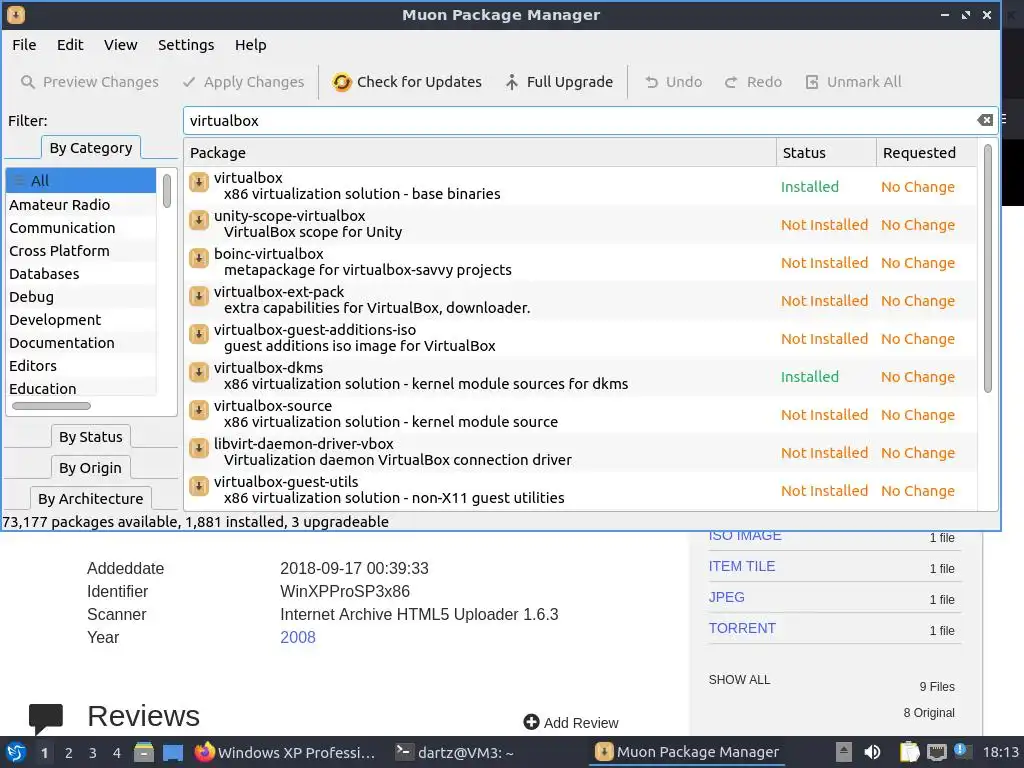The height and width of the screenshot is (768, 1024).
Task: Click the Muon icon in the title bar
Action: pos(16,14)
